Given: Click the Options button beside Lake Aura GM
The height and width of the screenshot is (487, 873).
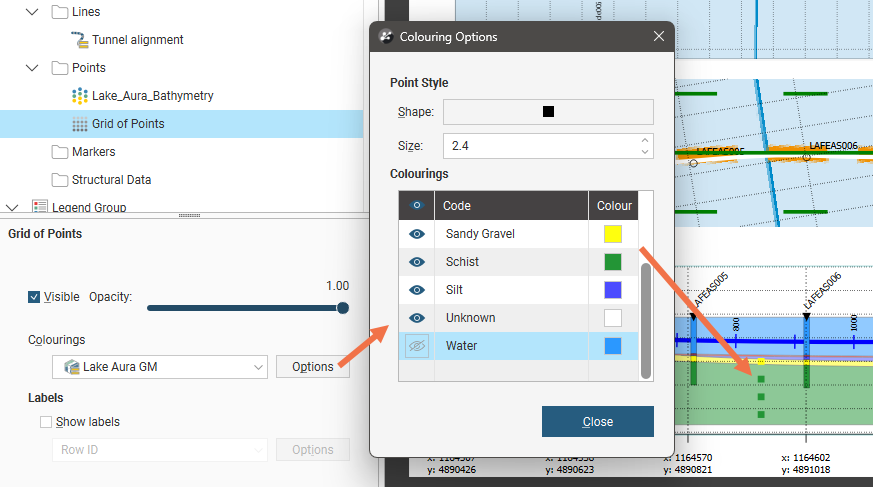Looking at the screenshot, I should point(312,367).
